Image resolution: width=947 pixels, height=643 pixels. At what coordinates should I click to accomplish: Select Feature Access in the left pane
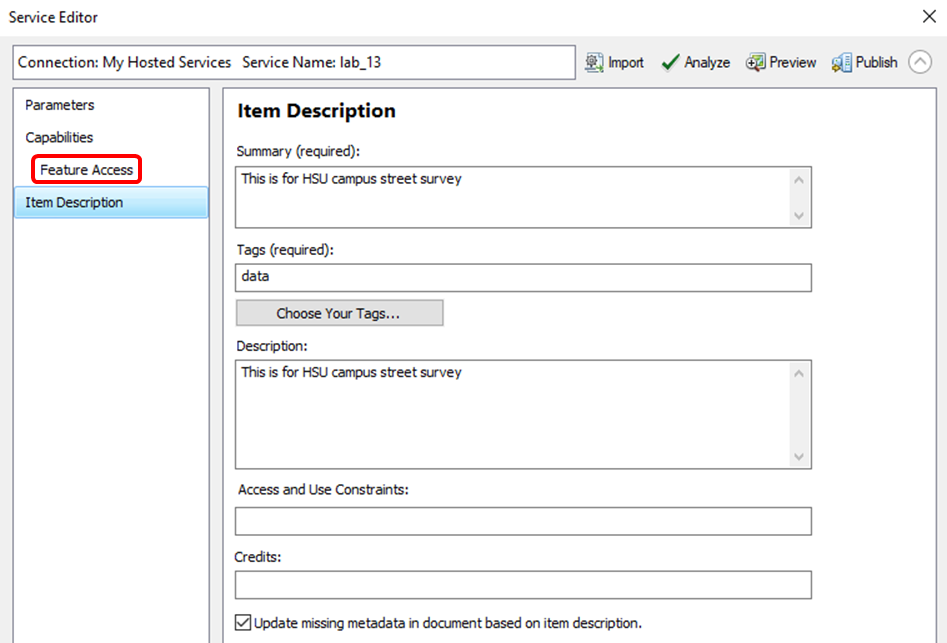tap(87, 170)
